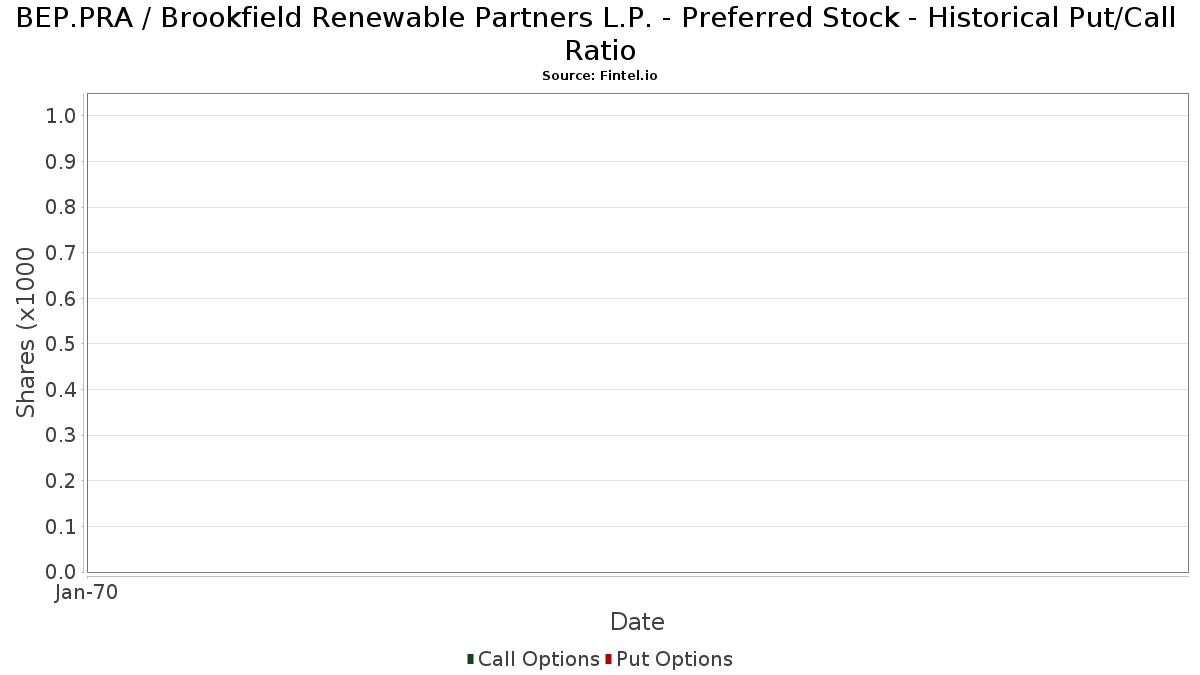Click the Date axis title
Viewport: 1200px width, 675px height.
click(x=637, y=622)
